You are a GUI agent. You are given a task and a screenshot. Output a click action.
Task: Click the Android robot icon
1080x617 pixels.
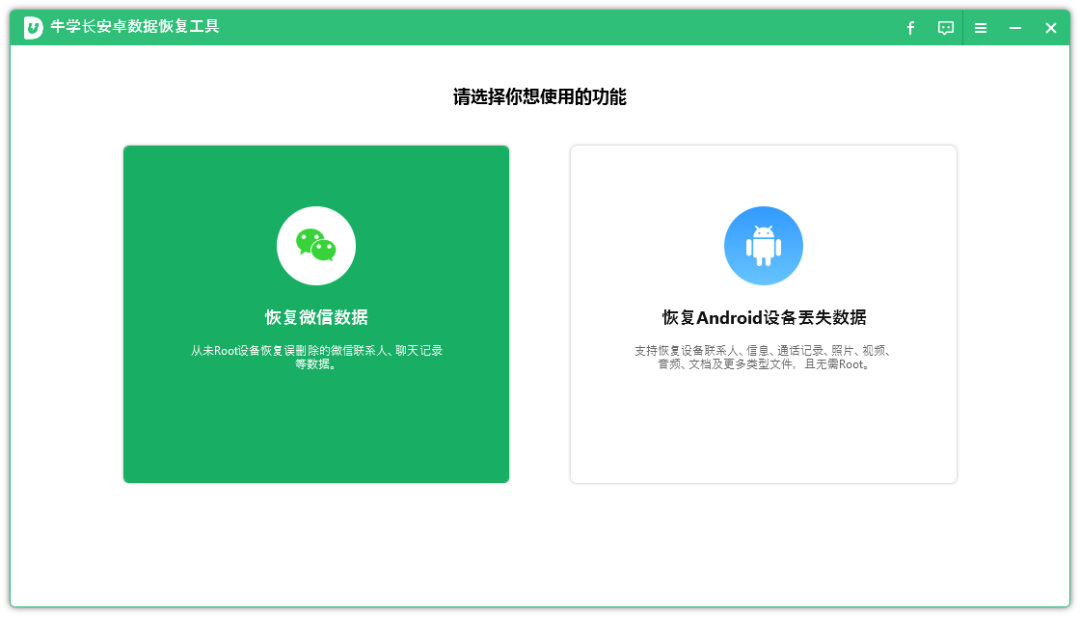click(x=763, y=246)
